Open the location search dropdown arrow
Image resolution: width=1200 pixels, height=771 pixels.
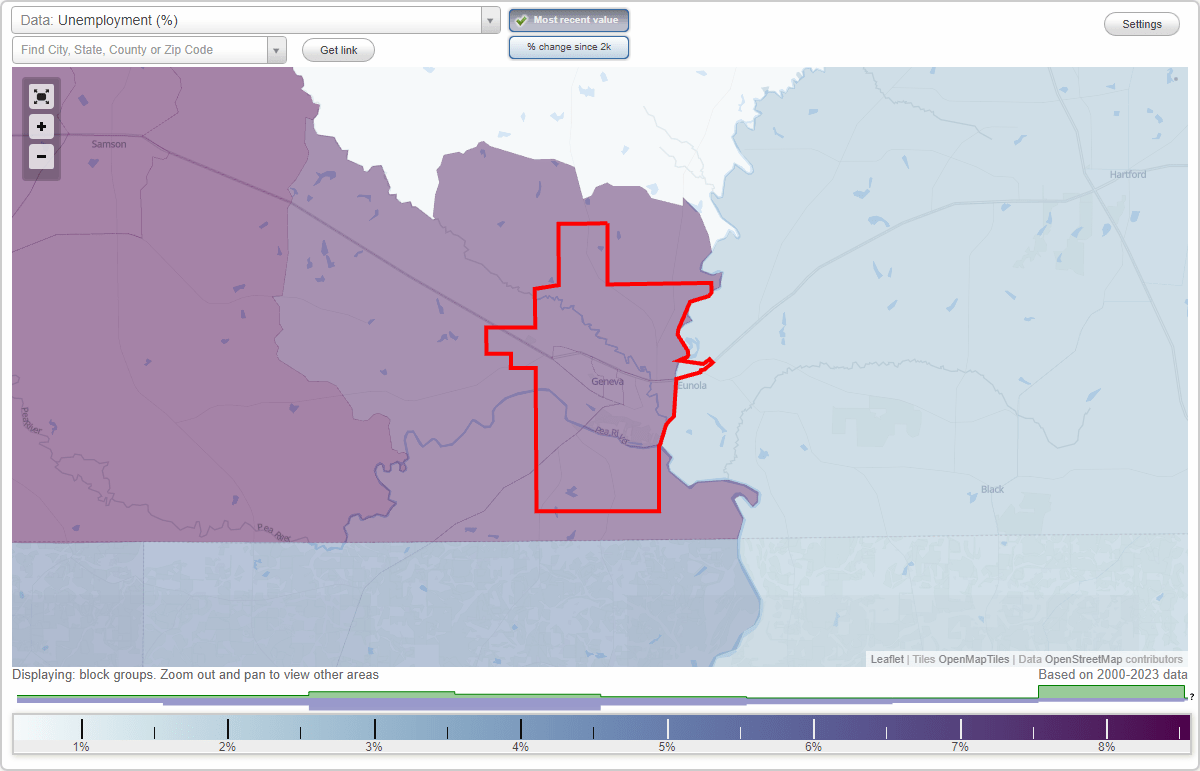(277, 50)
